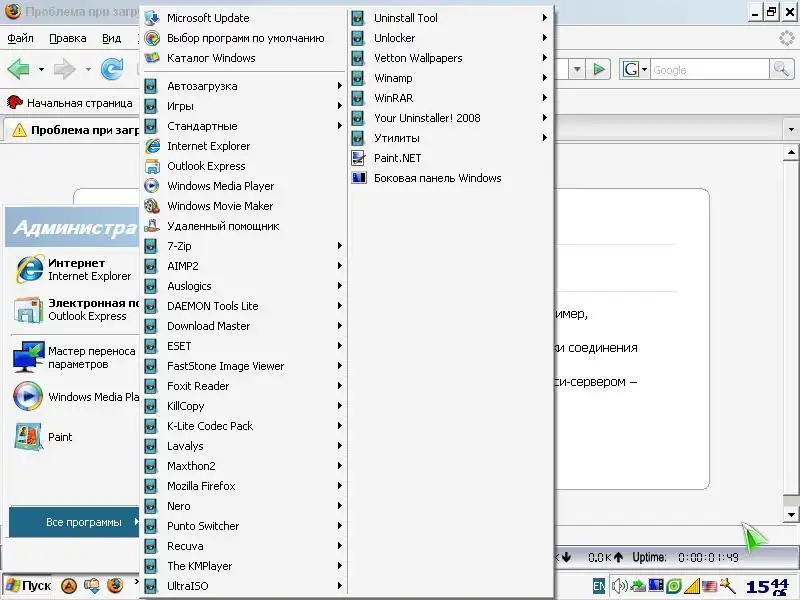Click the Firefox forward arrow button
The width and height of the screenshot is (800, 600).
point(65,69)
